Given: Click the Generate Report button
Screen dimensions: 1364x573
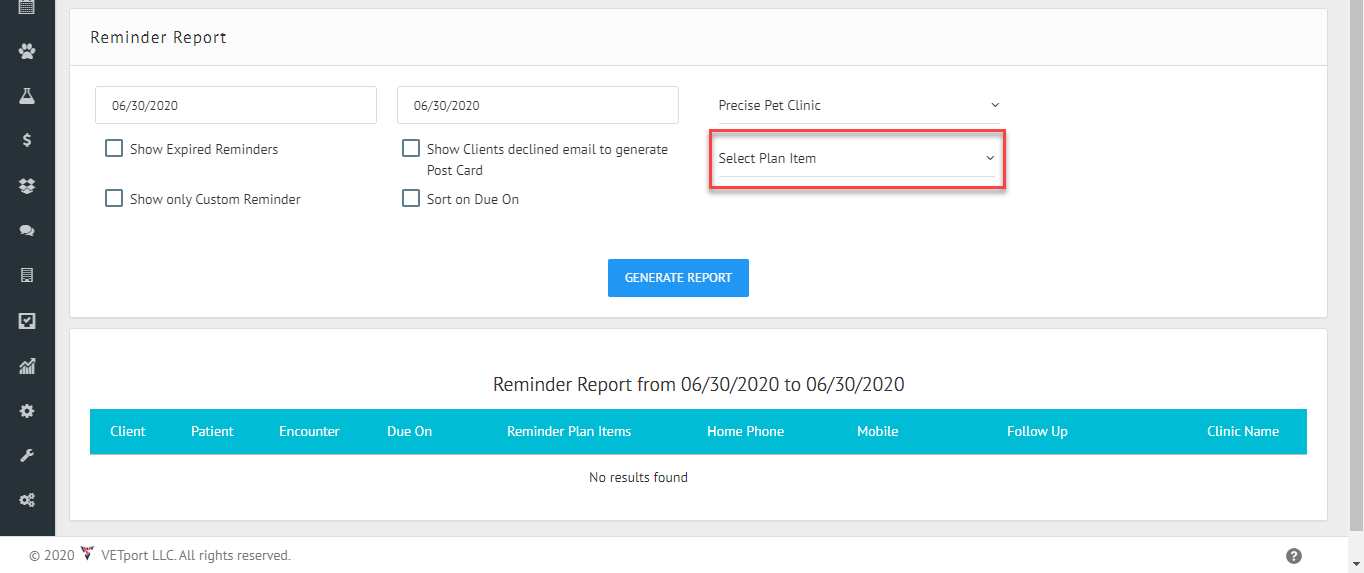Looking at the screenshot, I should (x=678, y=278).
